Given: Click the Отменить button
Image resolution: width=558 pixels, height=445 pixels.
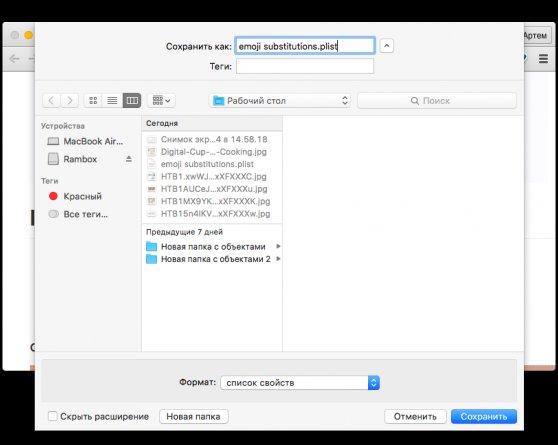Looking at the screenshot, I should coord(415,417).
